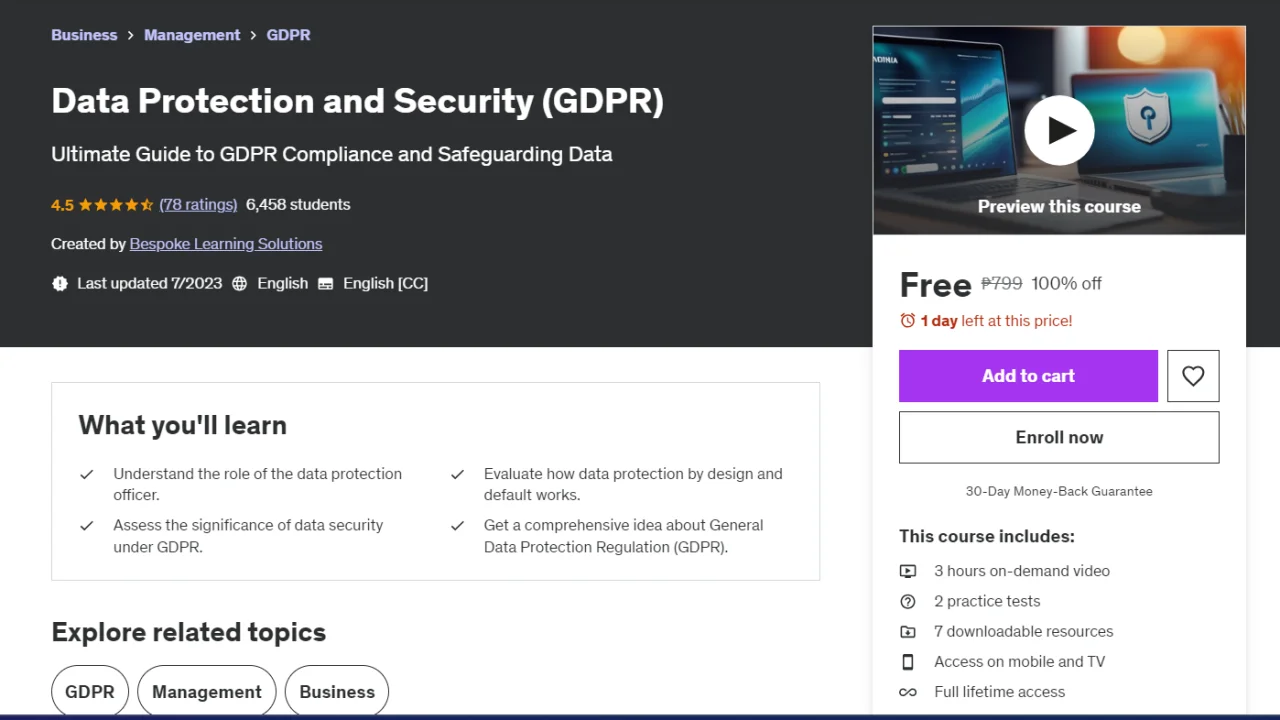Click the Full lifetime access text
The height and width of the screenshot is (720, 1280).
(999, 692)
